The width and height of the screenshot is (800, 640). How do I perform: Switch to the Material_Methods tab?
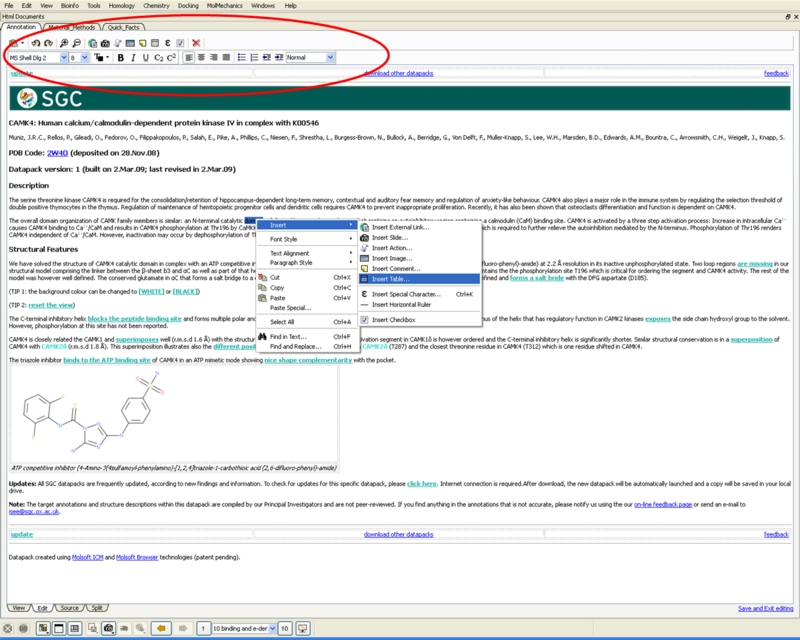(x=71, y=27)
